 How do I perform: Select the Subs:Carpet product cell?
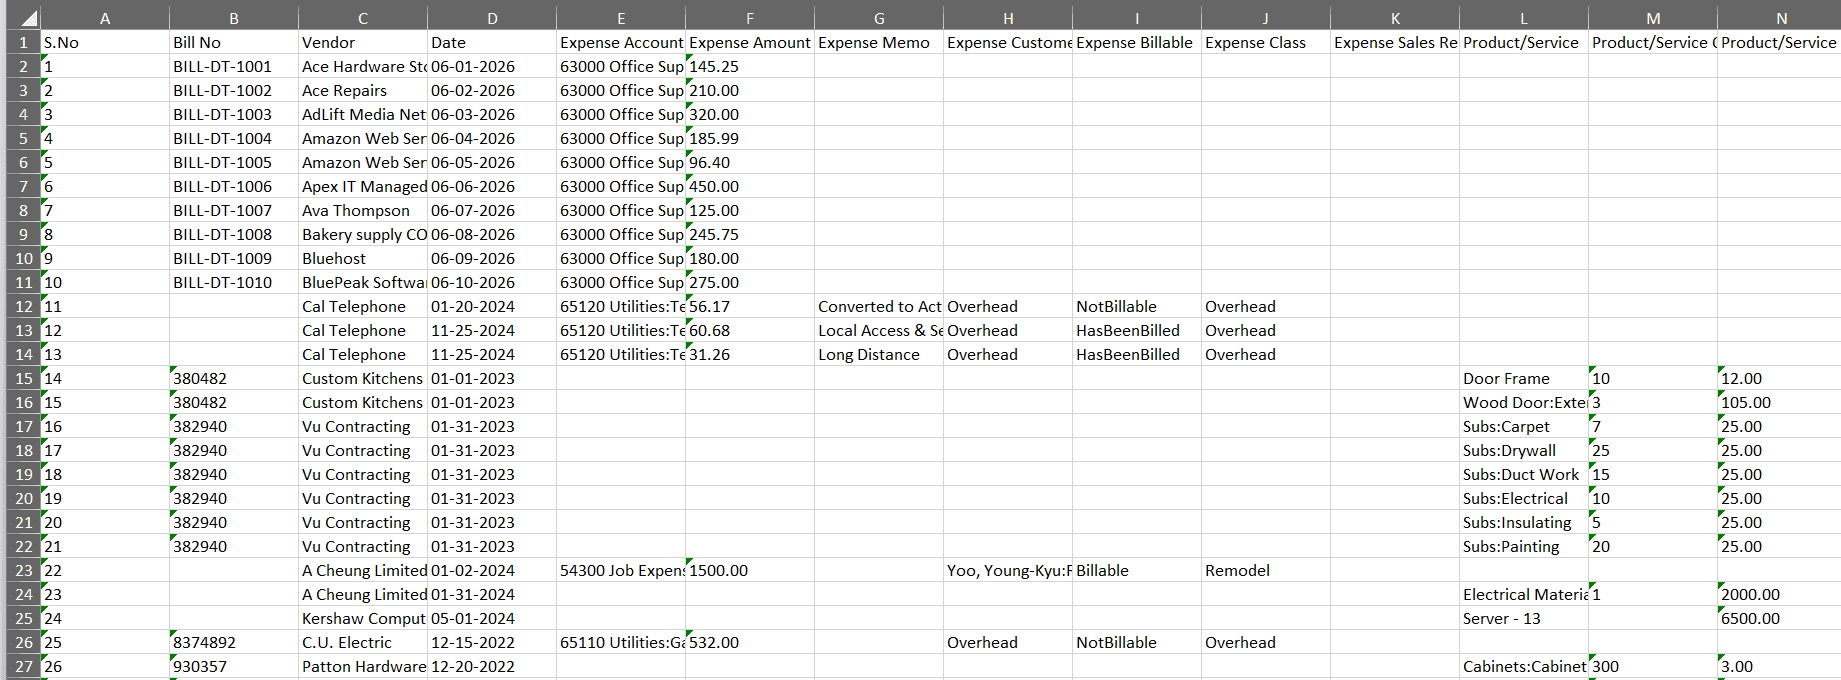click(x=1524, y=426)
